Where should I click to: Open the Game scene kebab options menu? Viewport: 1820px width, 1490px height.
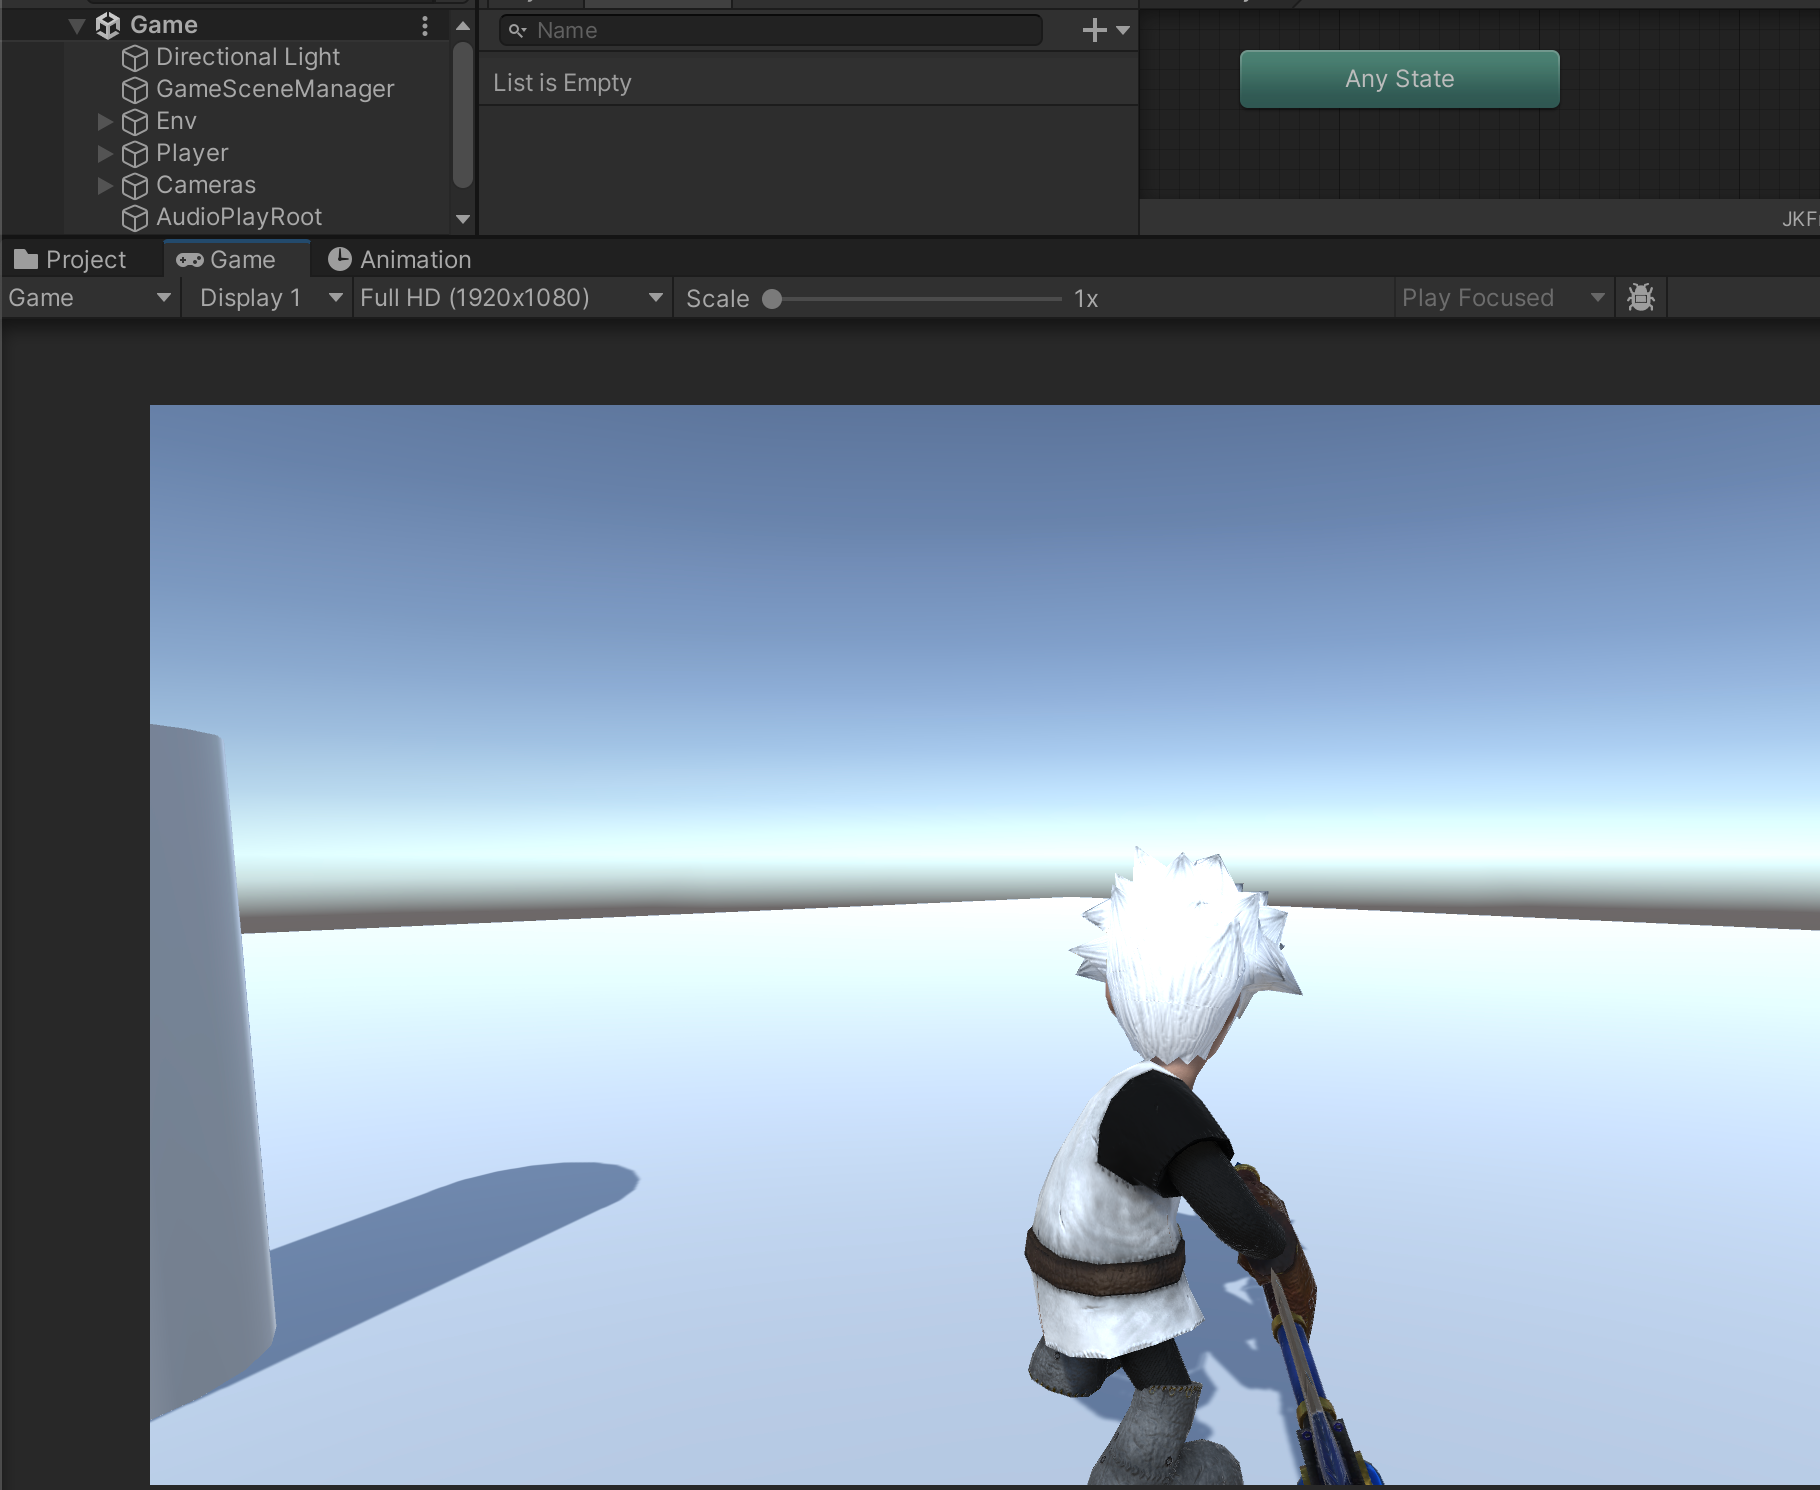(425, 26)
